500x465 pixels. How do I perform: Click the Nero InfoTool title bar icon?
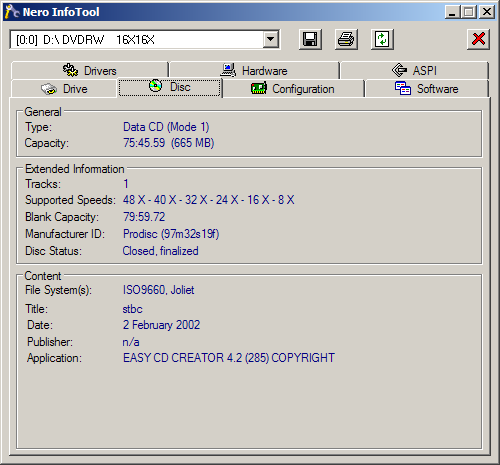12,12
